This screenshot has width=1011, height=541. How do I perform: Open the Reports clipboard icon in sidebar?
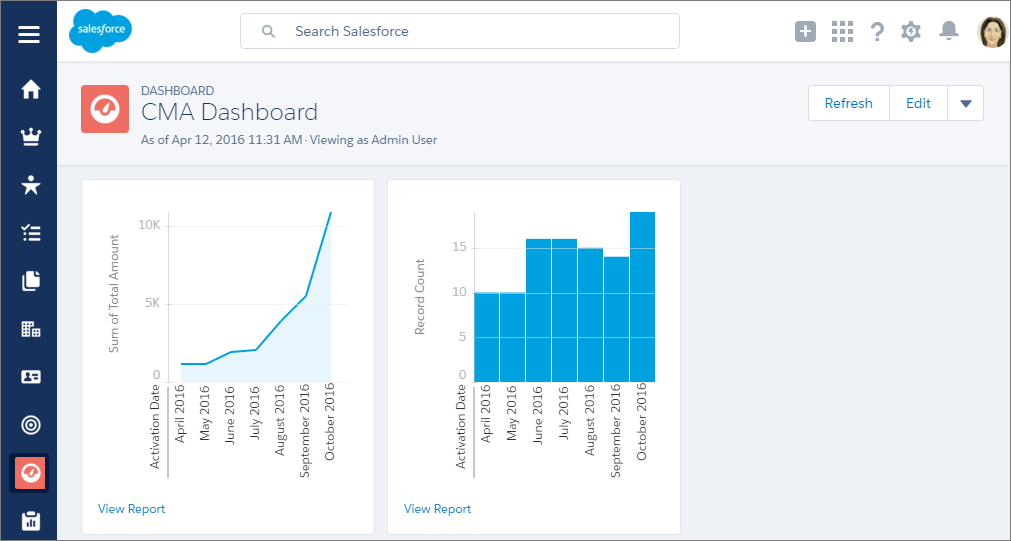[x=30, y=520]
